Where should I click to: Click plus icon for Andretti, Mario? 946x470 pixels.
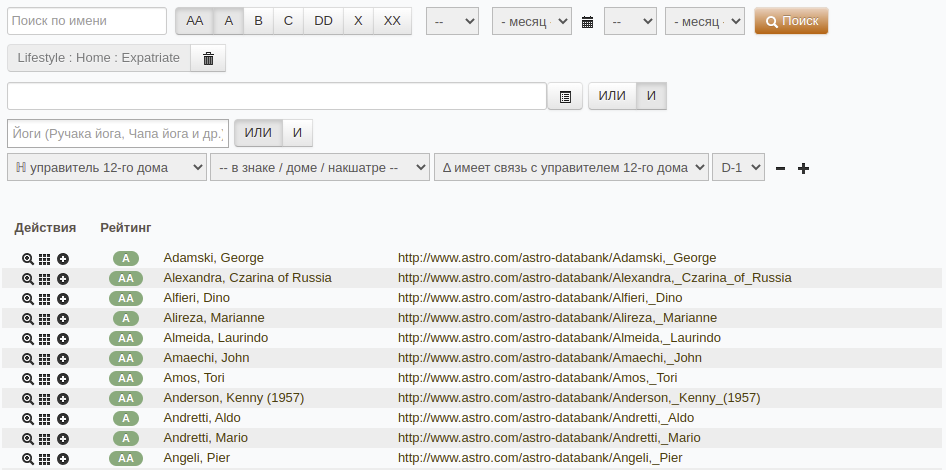coord(63,439)
